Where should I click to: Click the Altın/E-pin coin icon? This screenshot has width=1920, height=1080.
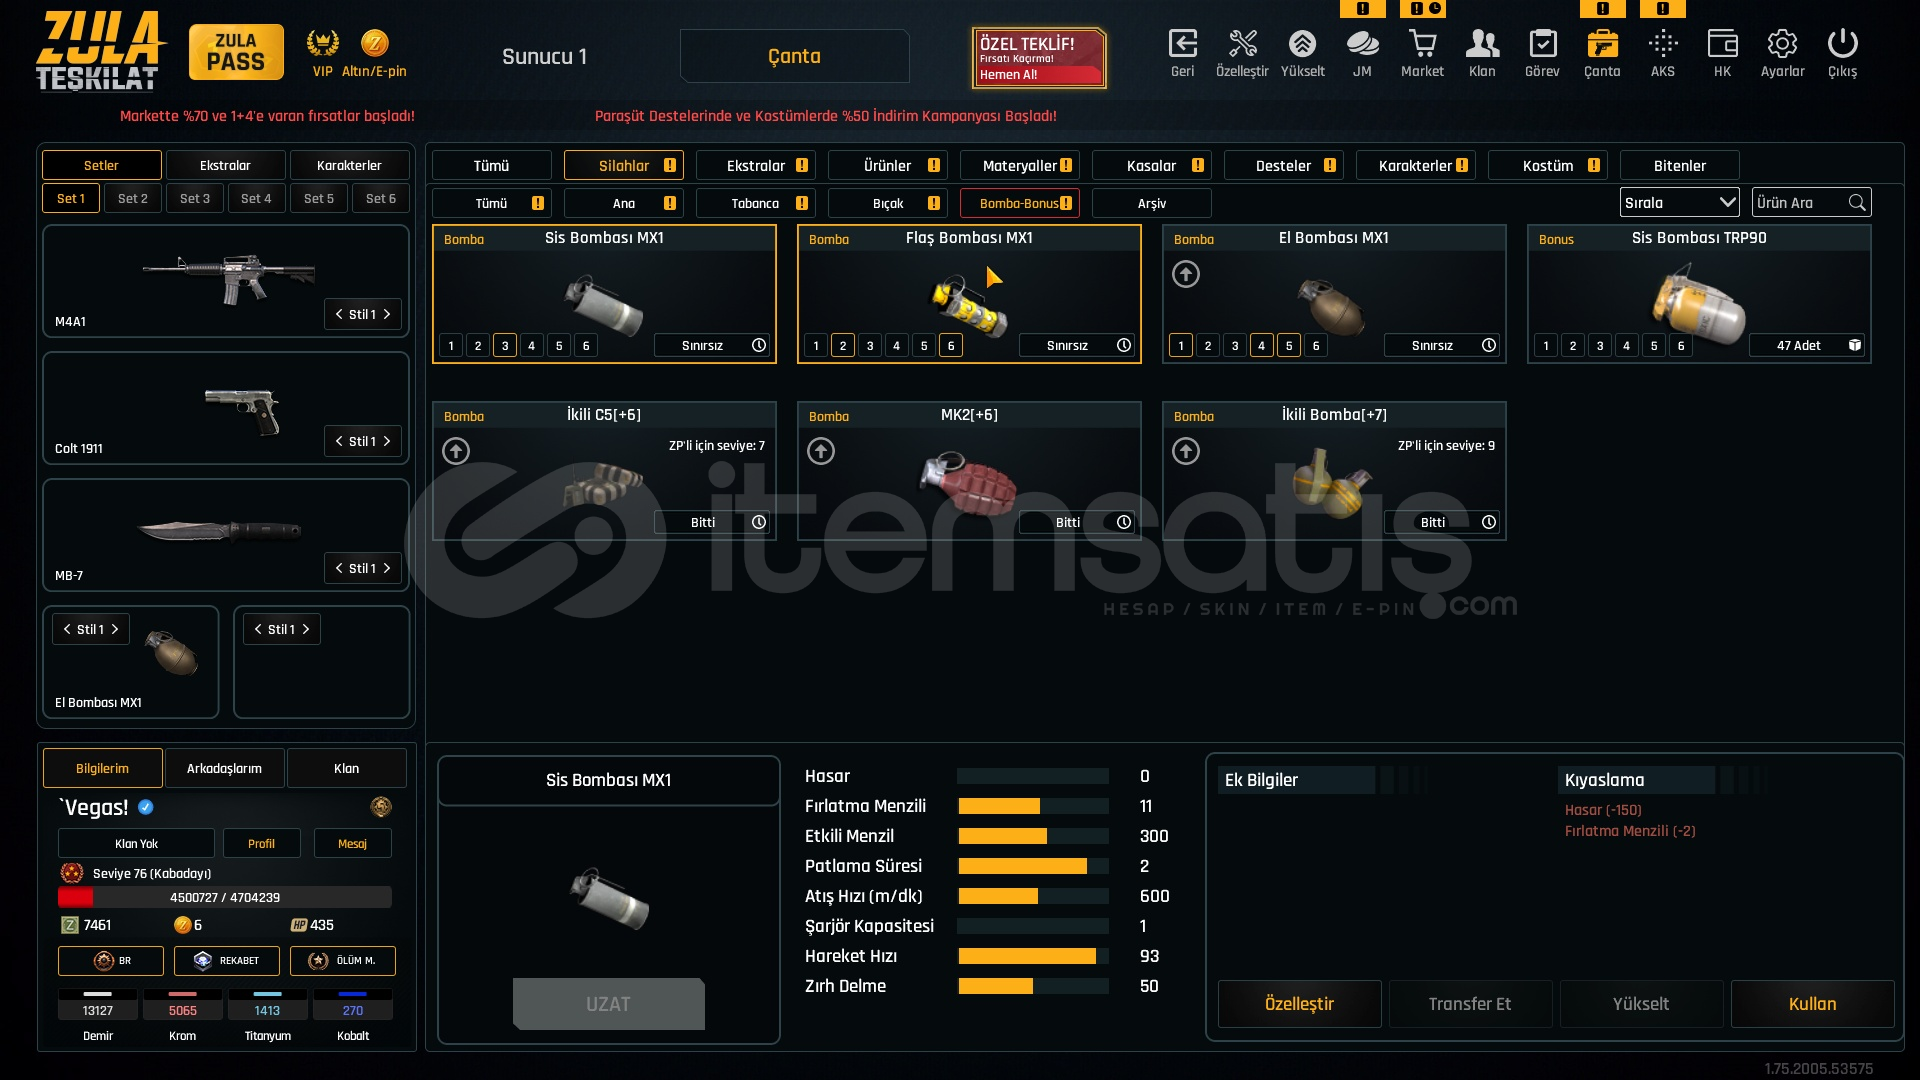click(x=374, y=43)
